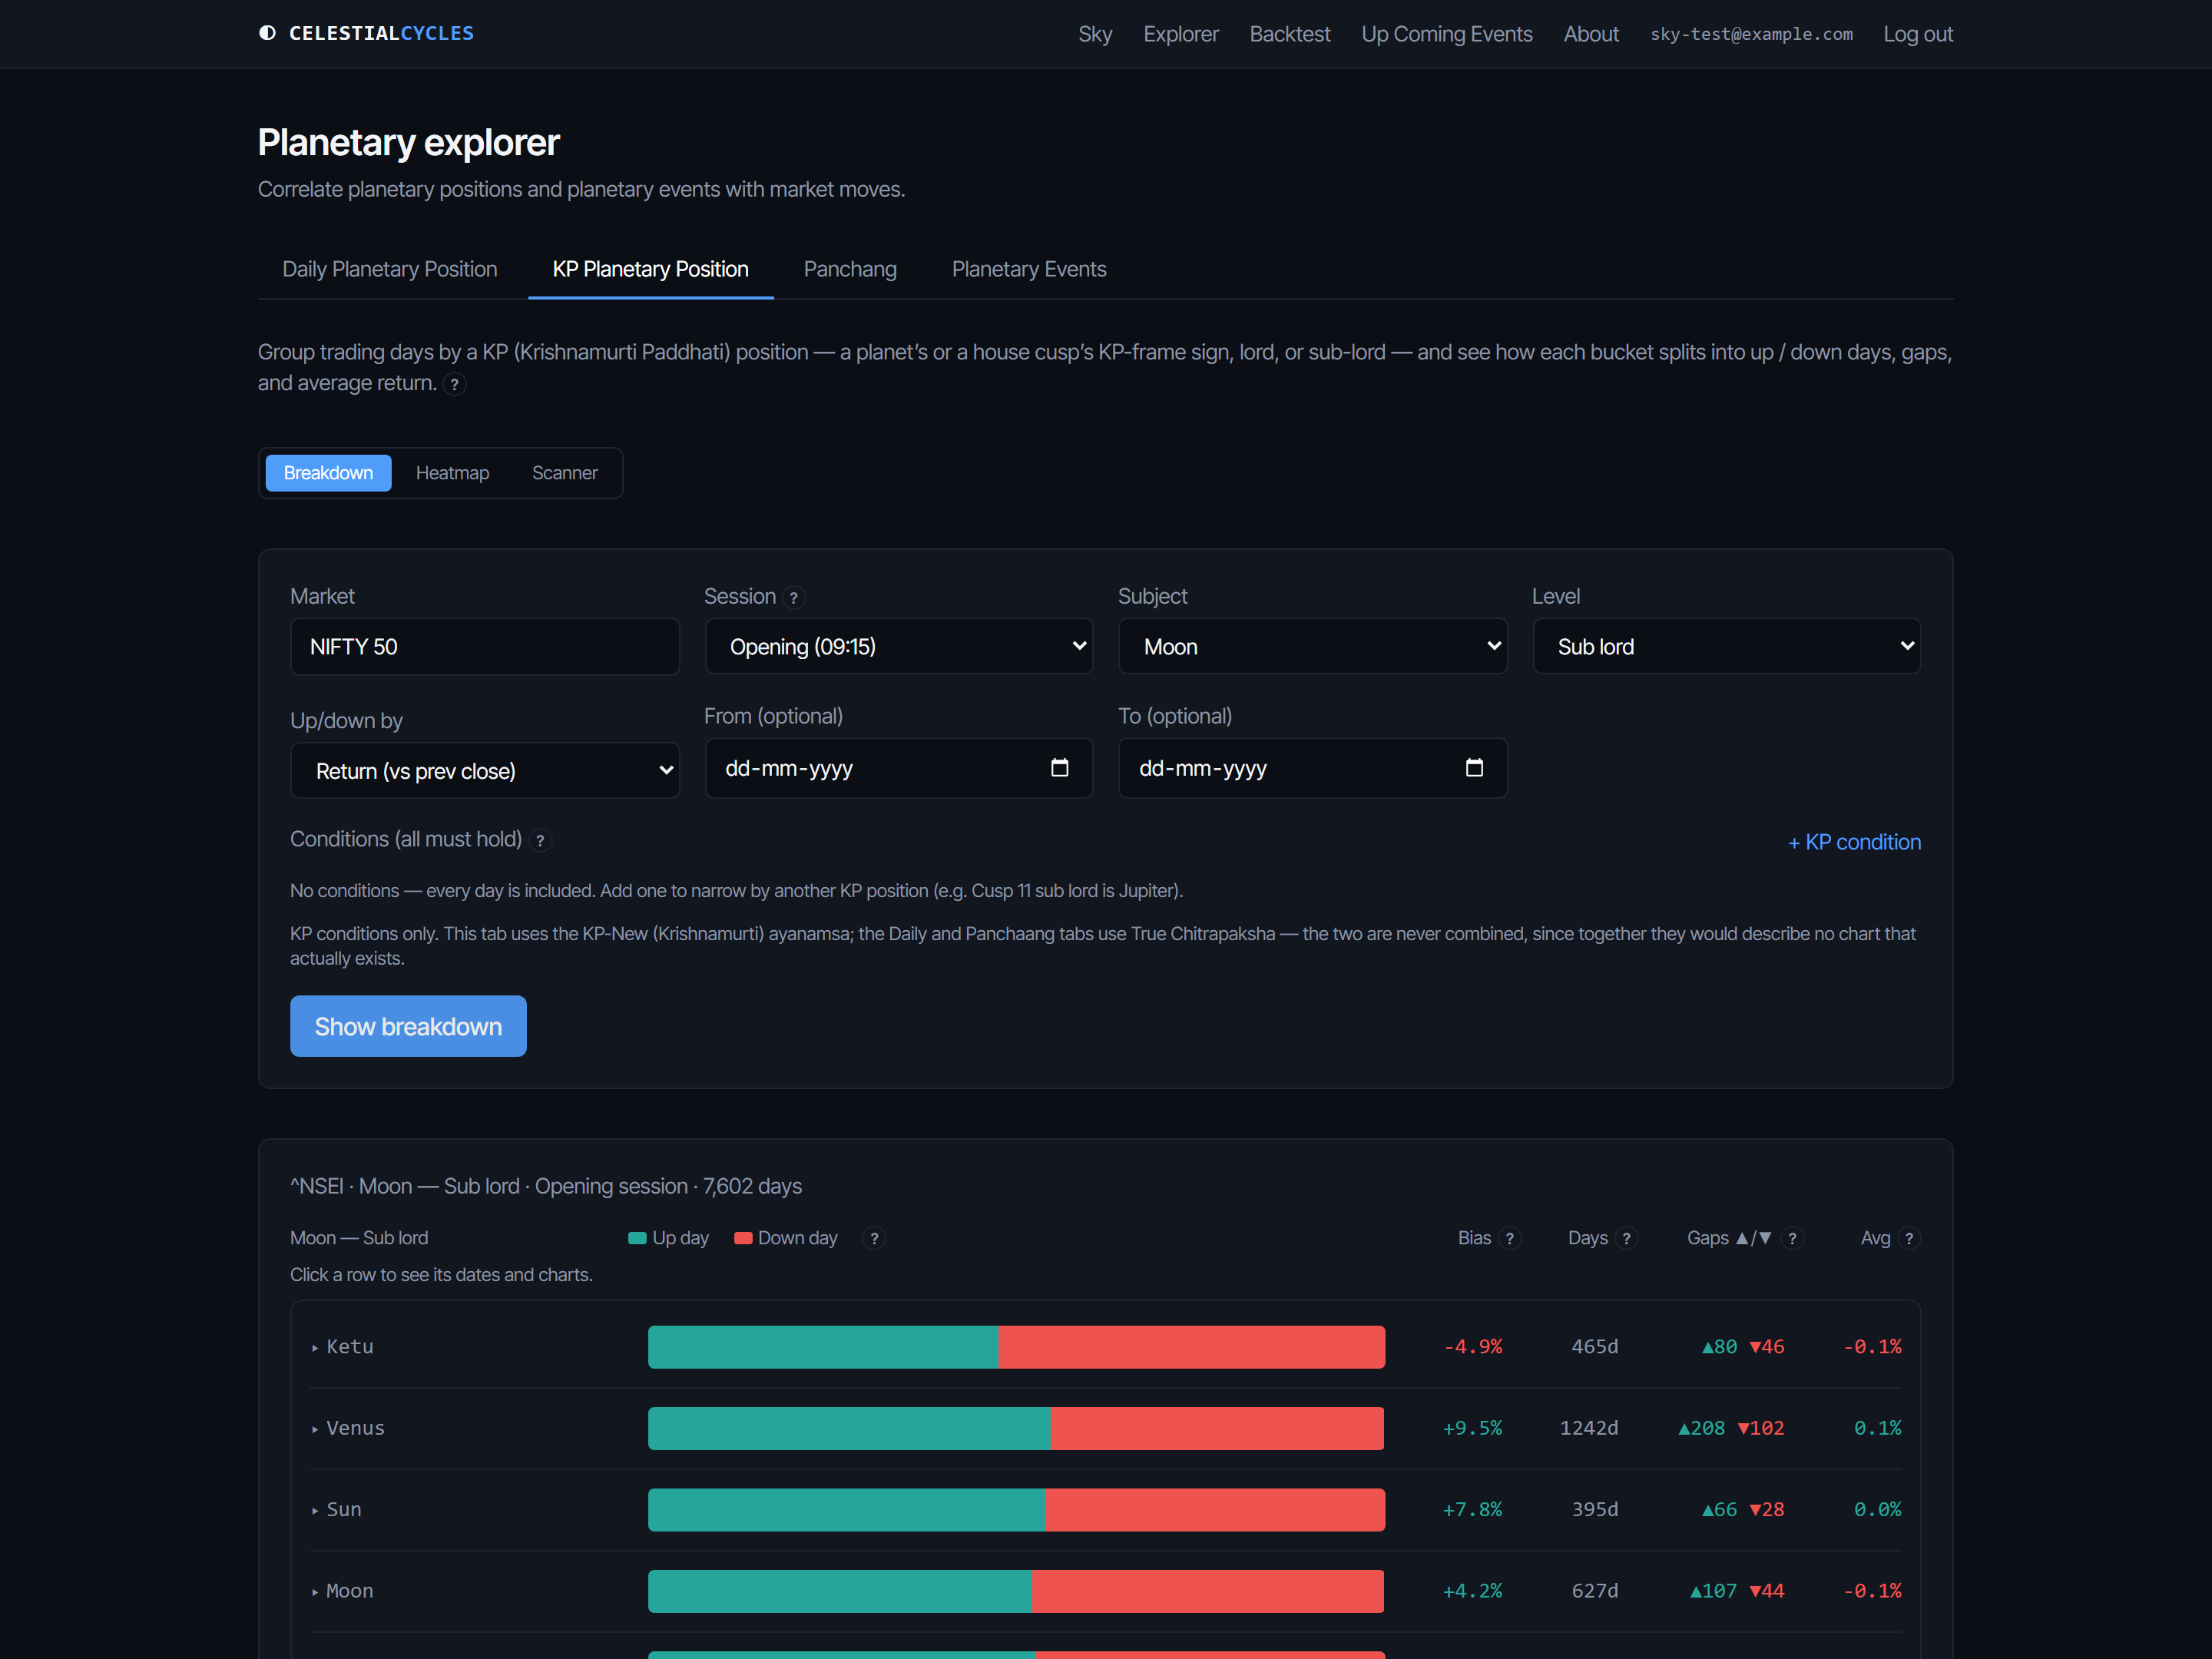Open the Up/down by dropdown
This screenshot has width=2212, height=1659.
coord(485,770)
